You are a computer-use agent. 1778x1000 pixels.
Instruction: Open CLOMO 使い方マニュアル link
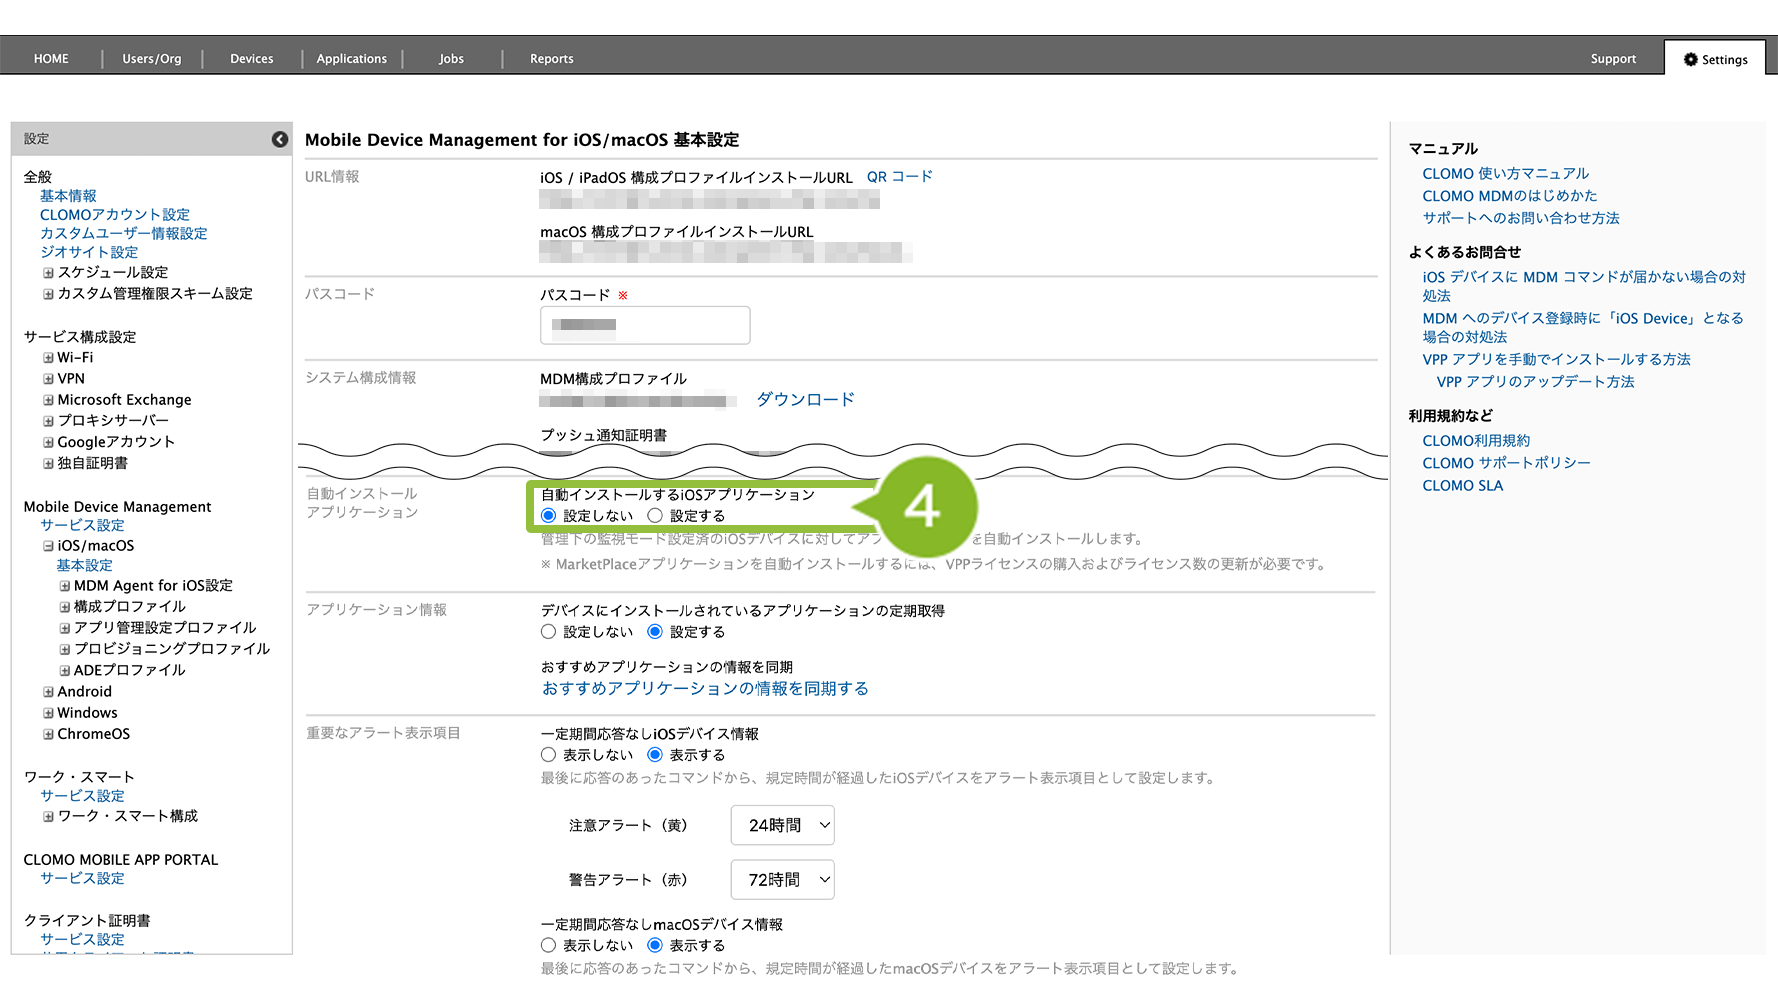[x=1505, y=174]
